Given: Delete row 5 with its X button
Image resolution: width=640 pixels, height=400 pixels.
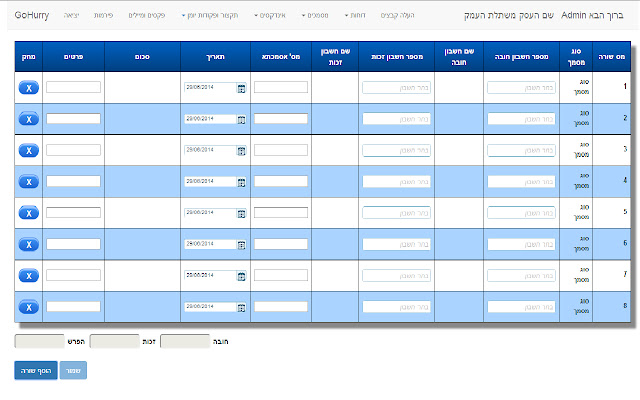Looking at the screenshot, I should [x=29, y=213].
